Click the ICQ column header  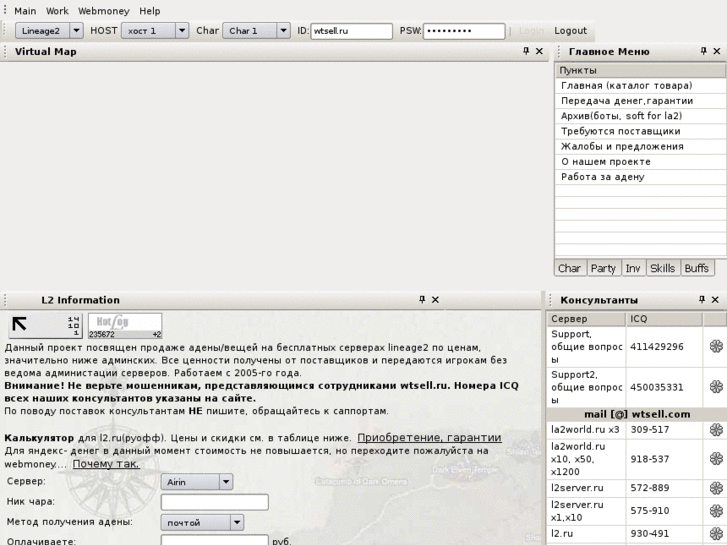point(664,319)
